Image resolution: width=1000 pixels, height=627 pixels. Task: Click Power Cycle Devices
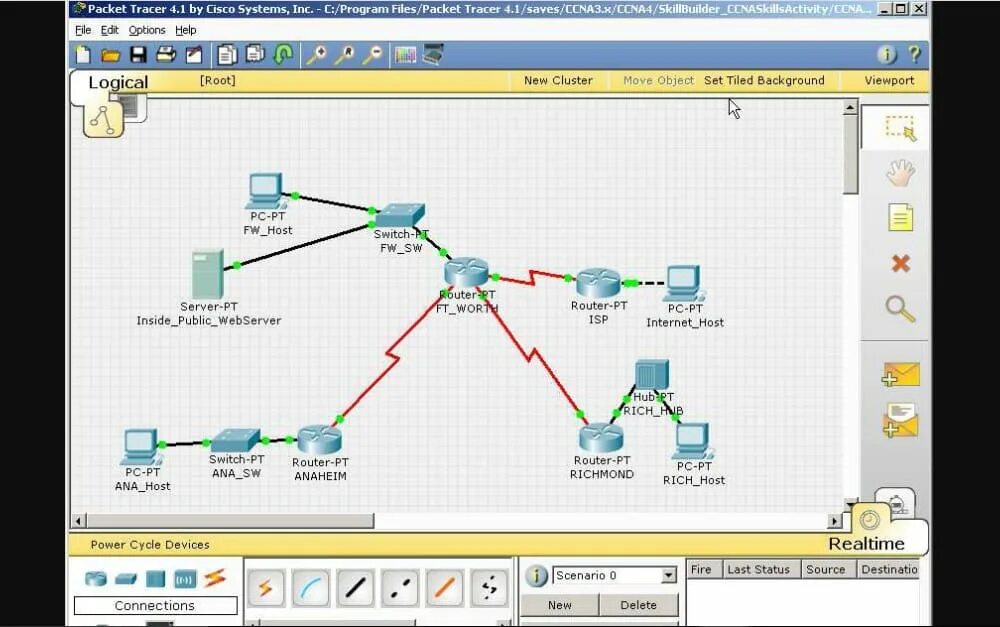[x=150, y=545]
